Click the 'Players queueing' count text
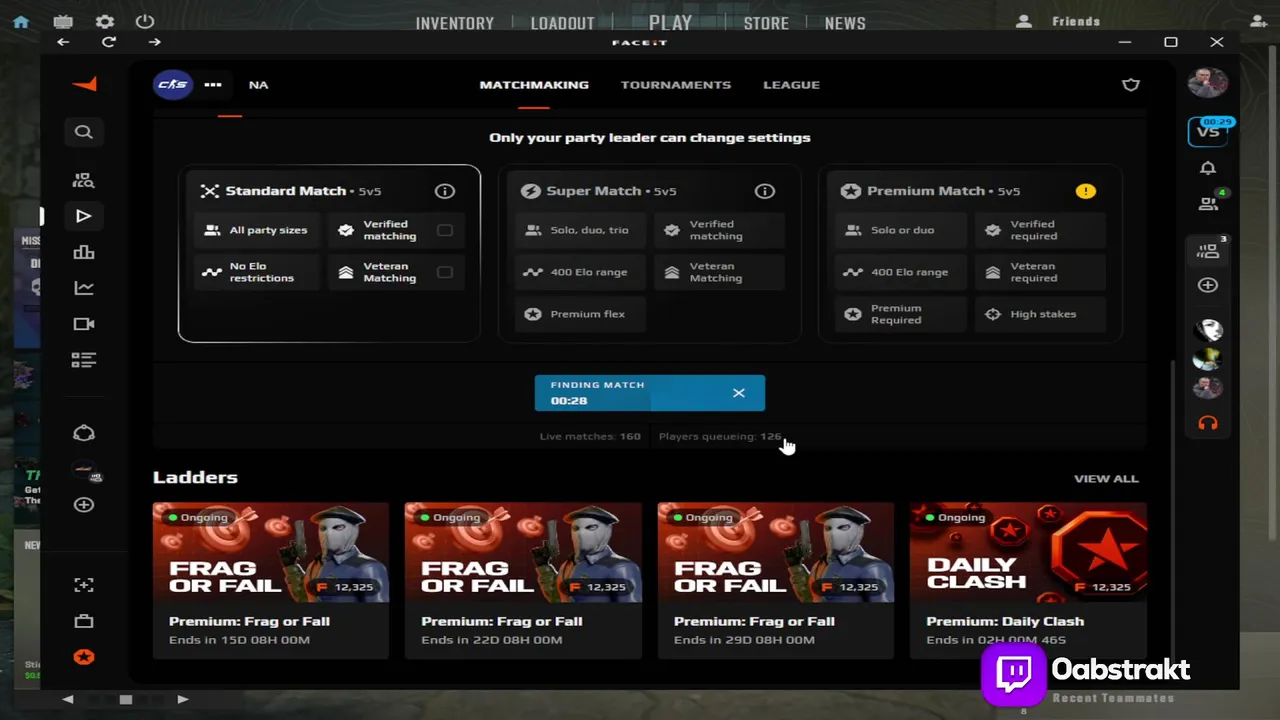This screenshot has height=720, width=1280. [720, 436]
